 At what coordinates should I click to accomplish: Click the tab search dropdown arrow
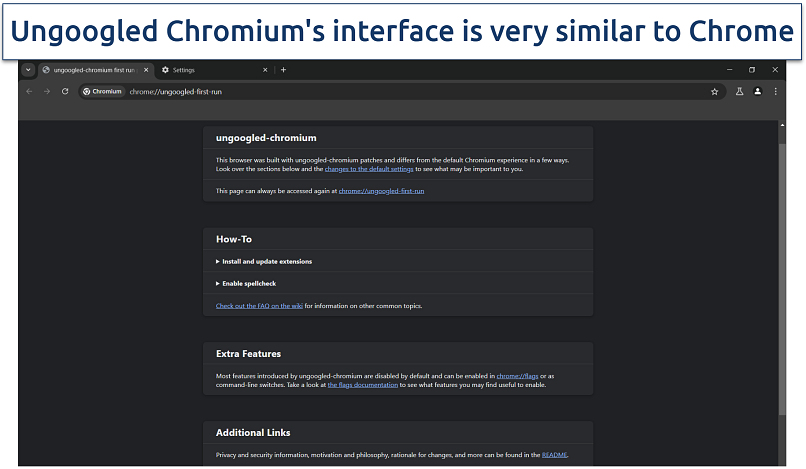click(x=27, y=70)
